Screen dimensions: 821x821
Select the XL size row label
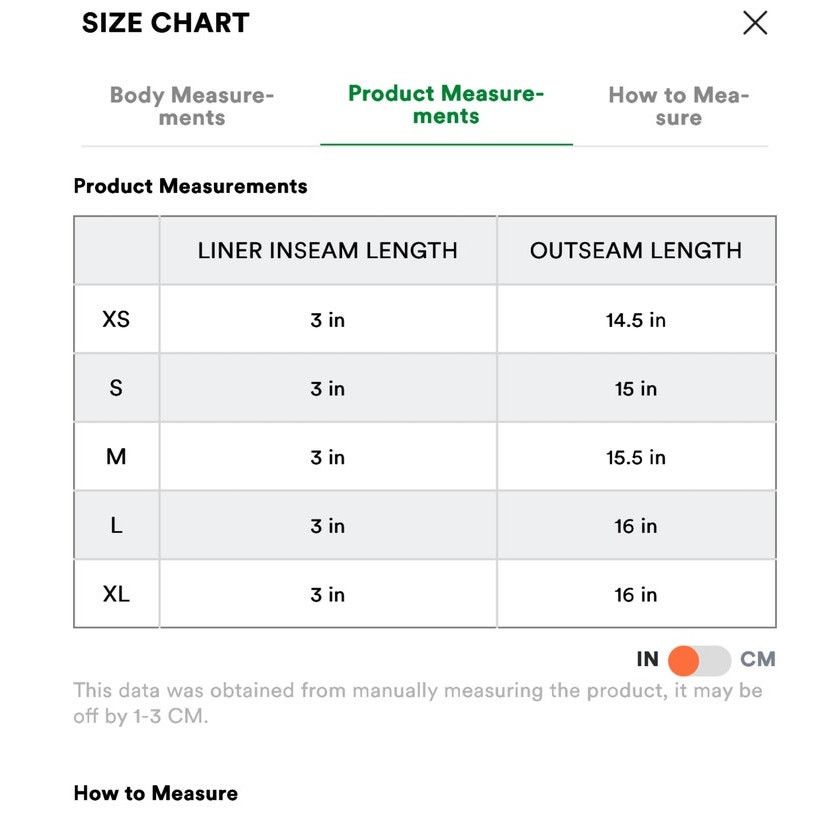[x=116, y=594]
